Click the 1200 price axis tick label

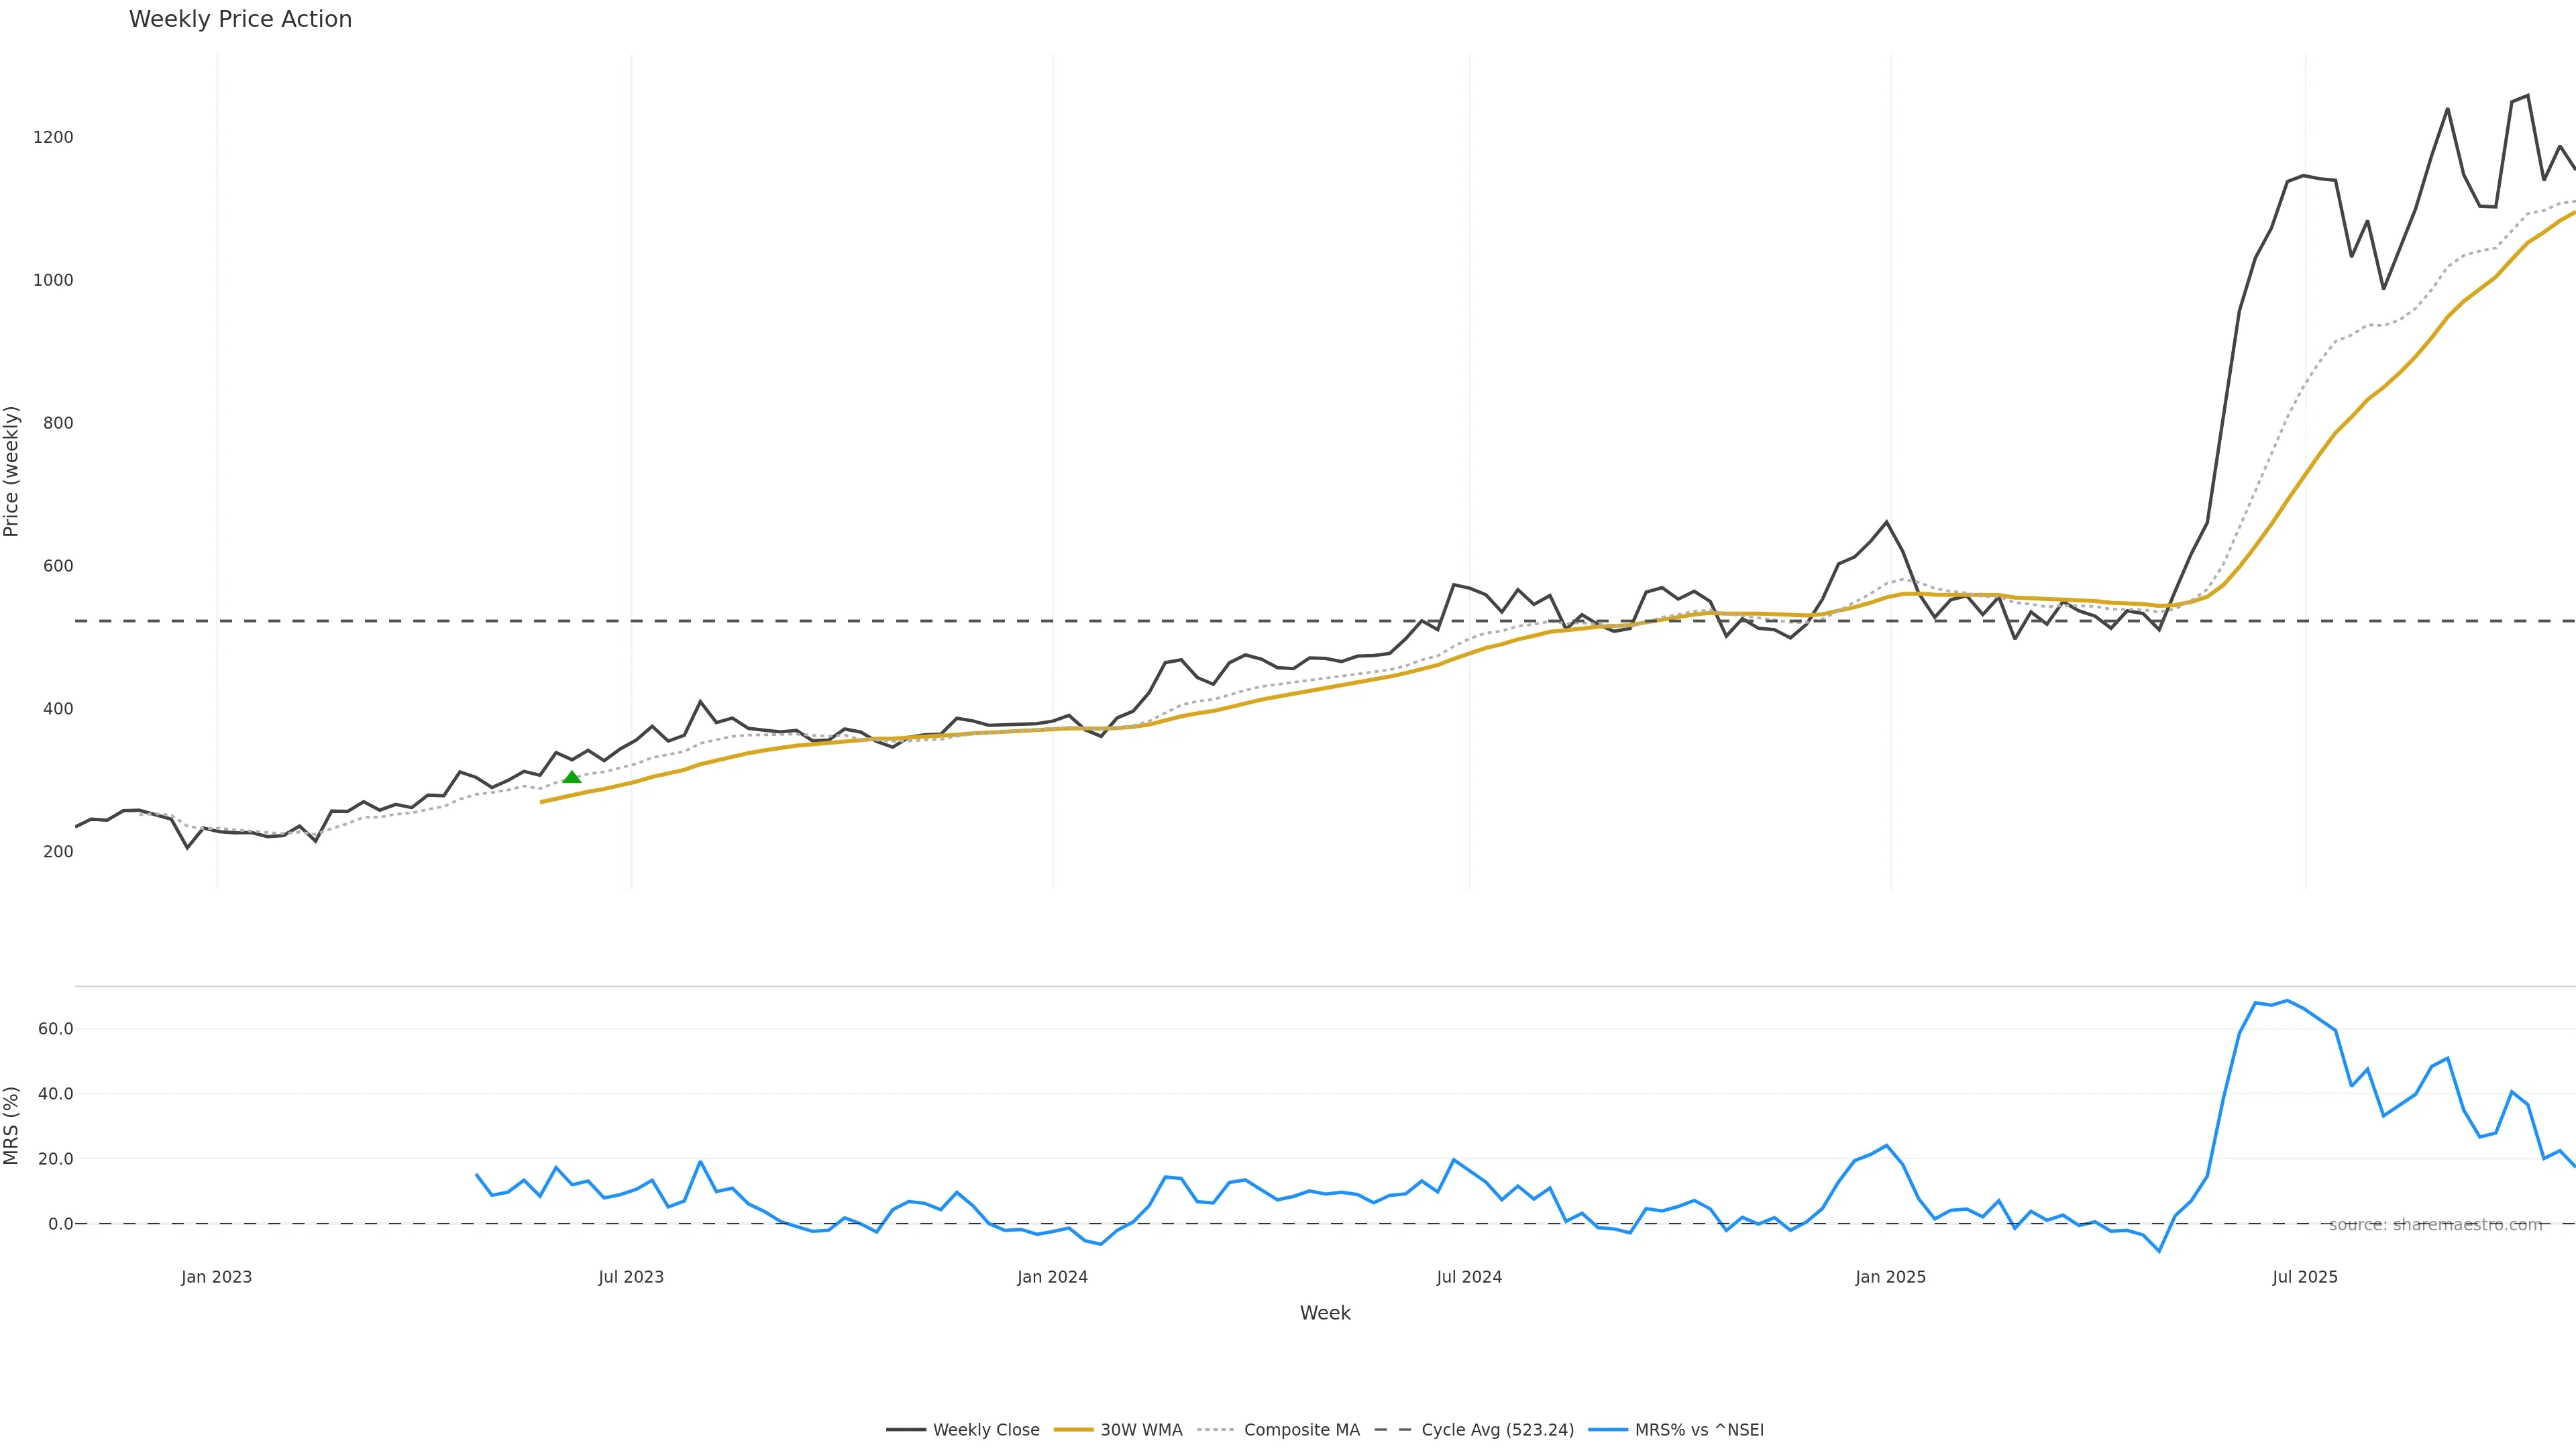(53, 137)
